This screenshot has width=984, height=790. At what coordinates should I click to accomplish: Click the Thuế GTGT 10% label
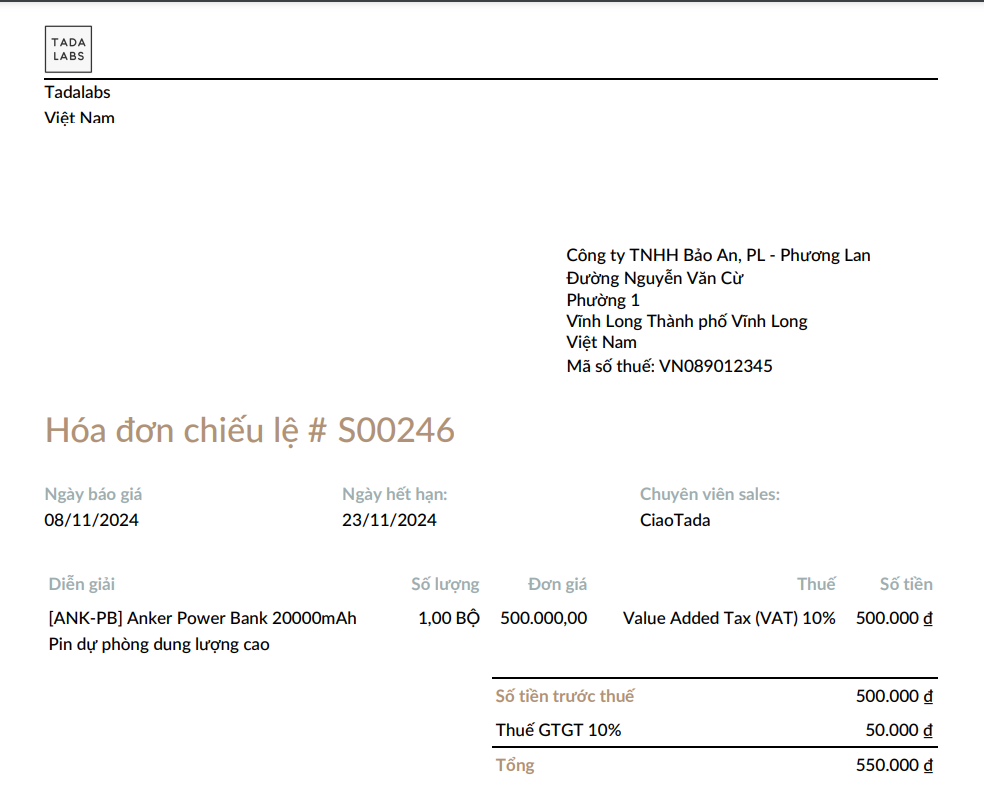click(558, 730)
